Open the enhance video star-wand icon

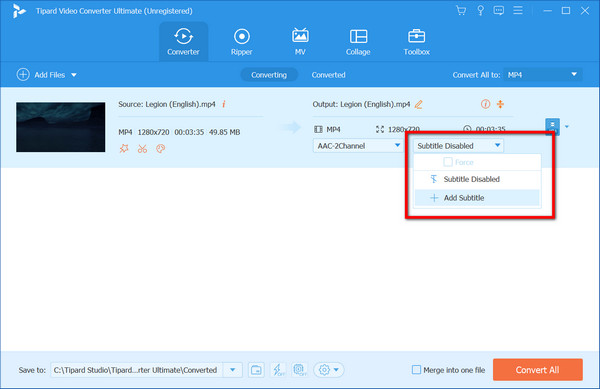[124, 148]
